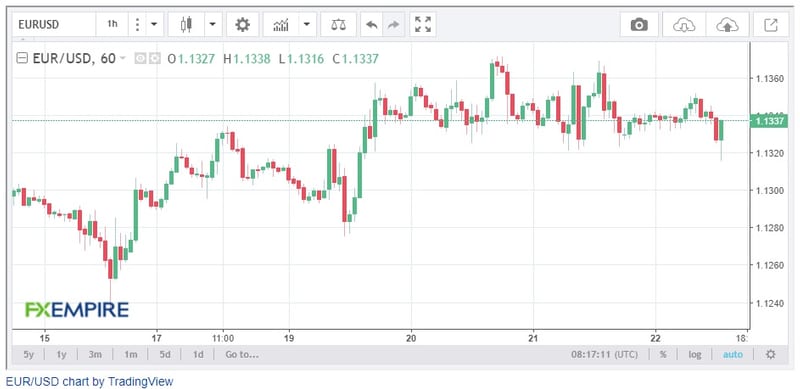Open the indicators icon
800x389 pixels.
click(x=281, y=24)
